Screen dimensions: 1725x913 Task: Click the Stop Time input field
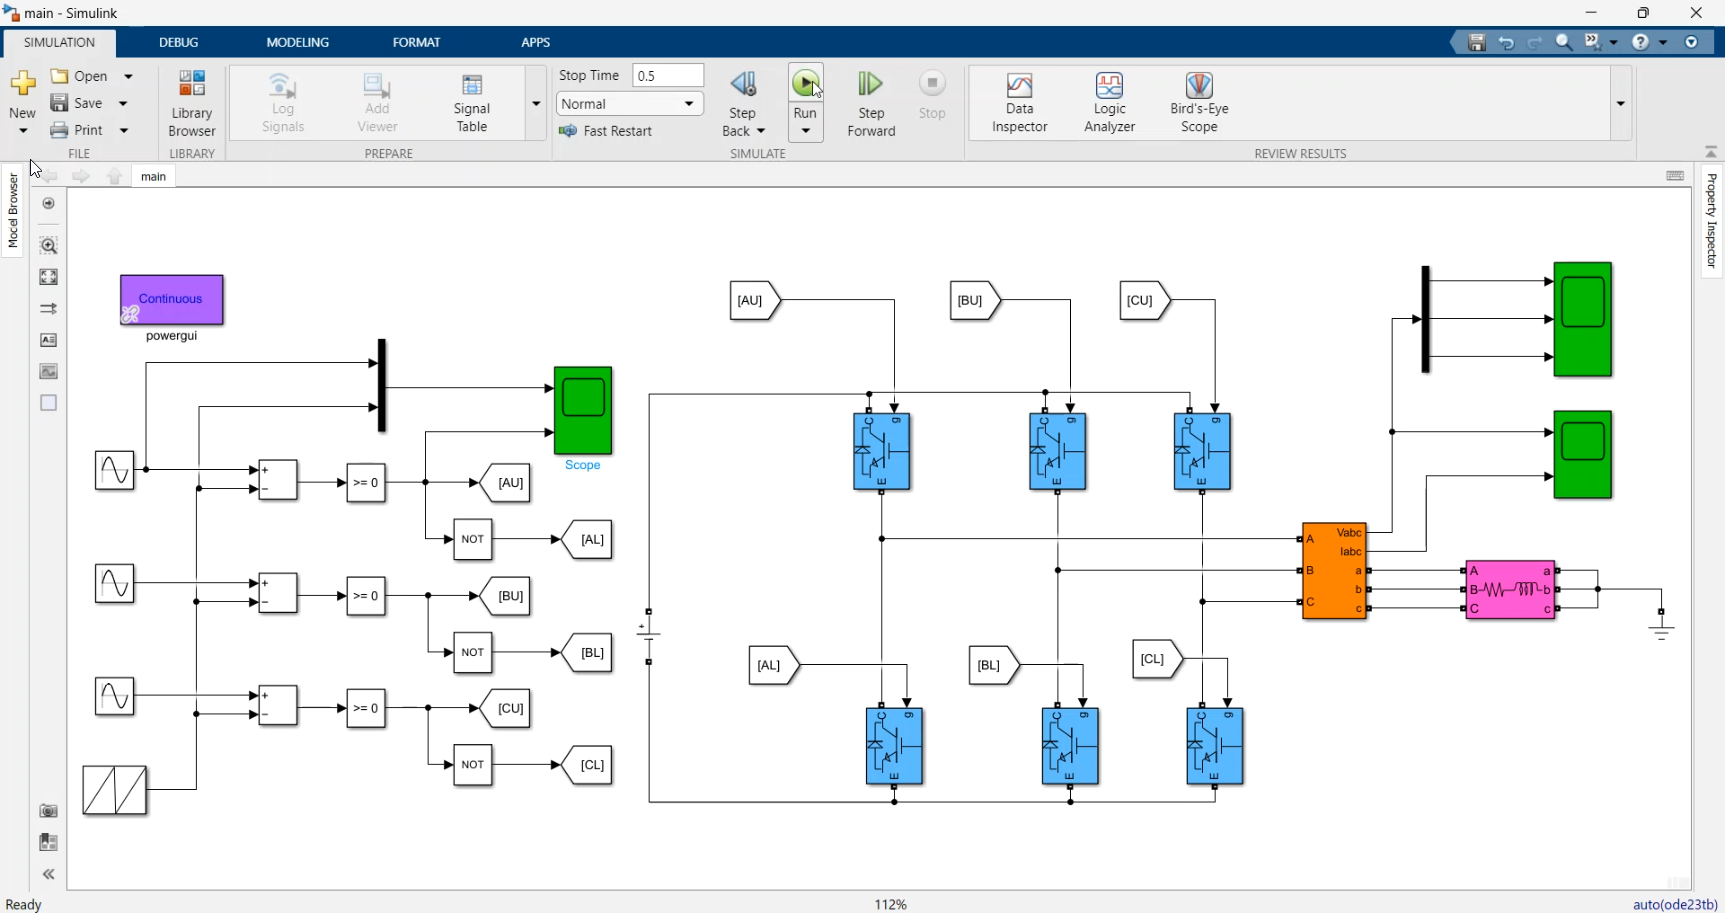[x=668, y=76]
